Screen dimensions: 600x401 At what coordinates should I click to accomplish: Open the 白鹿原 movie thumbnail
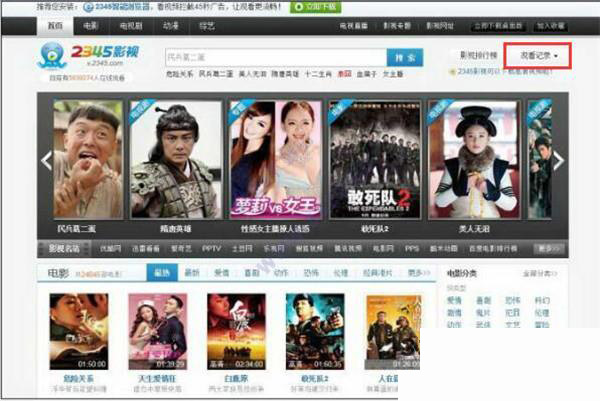point(236,331)
